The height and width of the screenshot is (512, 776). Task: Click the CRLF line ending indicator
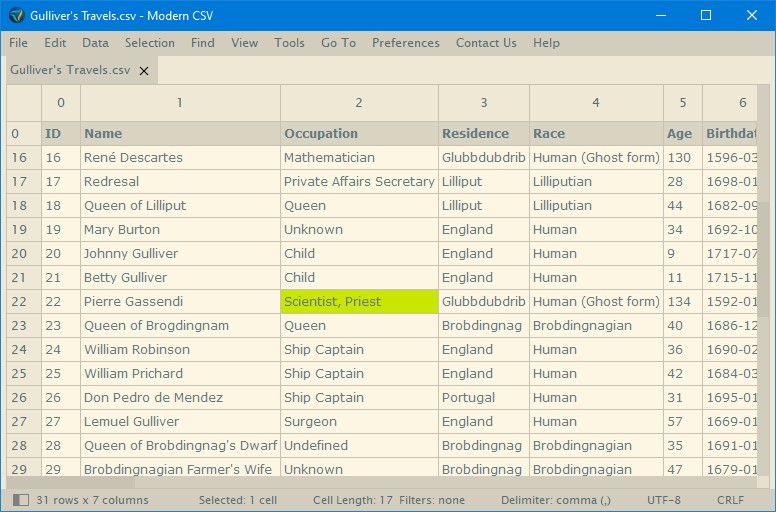click(730, 500)
